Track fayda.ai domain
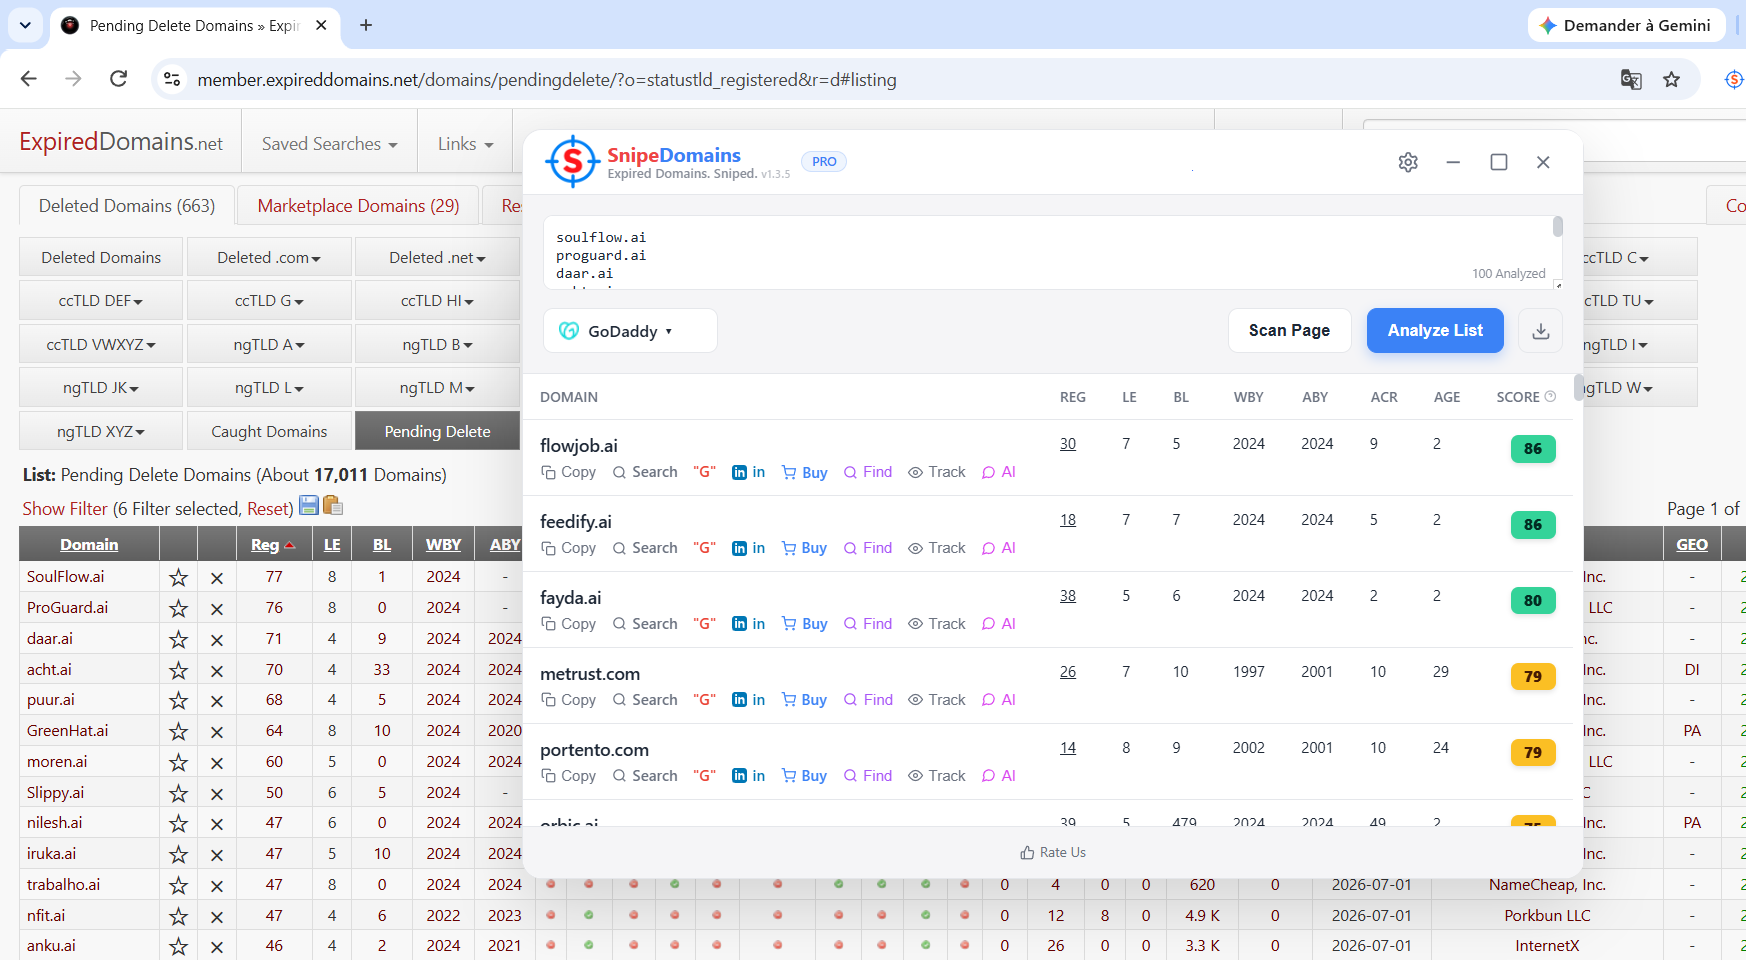 (x=937, y=624)
